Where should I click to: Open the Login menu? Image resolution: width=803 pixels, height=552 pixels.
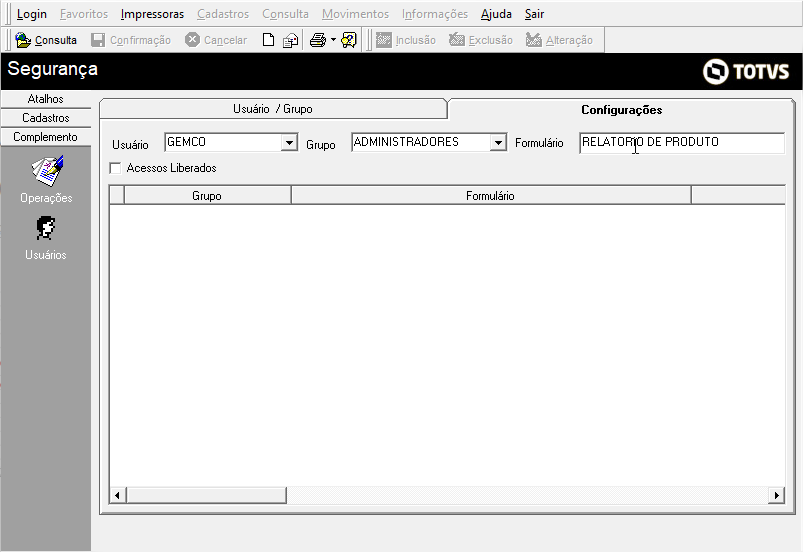click(x=31, y=14)
